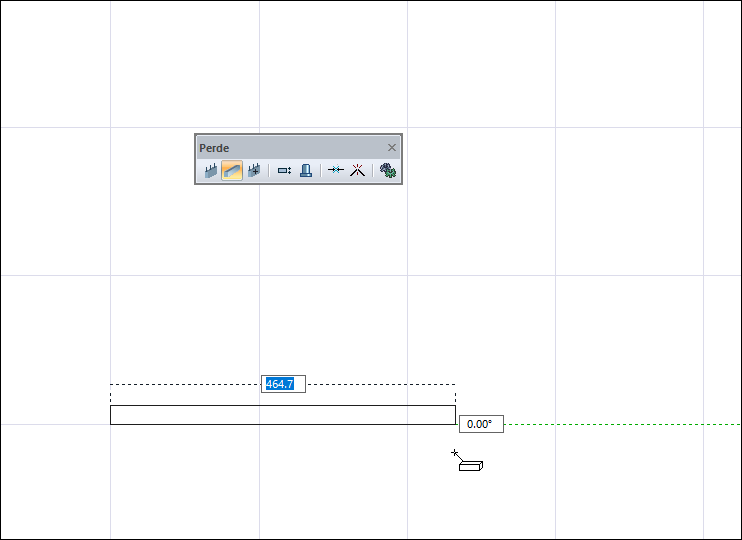Open Perde settings gears icon
The width and height of the screenshot is (742, 540).
point(388,170)
